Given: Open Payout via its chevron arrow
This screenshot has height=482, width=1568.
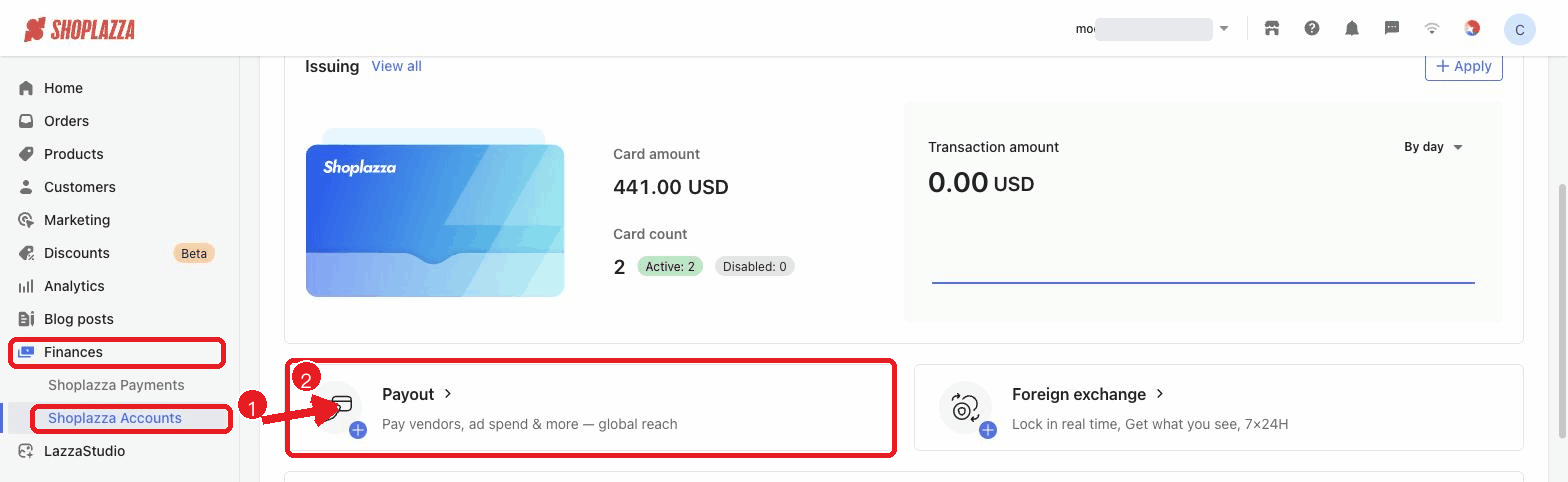Looking at the screenshot, I should pyautogui.click(x=448, y=394).
